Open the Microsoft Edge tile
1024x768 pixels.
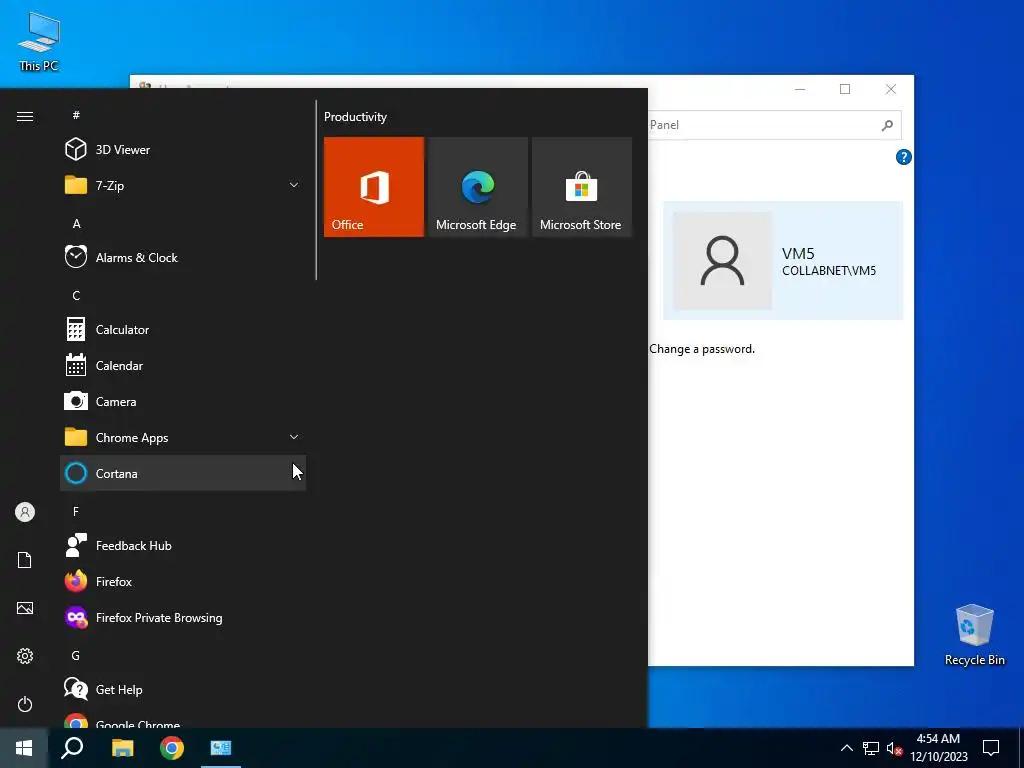tap(477, 187)
